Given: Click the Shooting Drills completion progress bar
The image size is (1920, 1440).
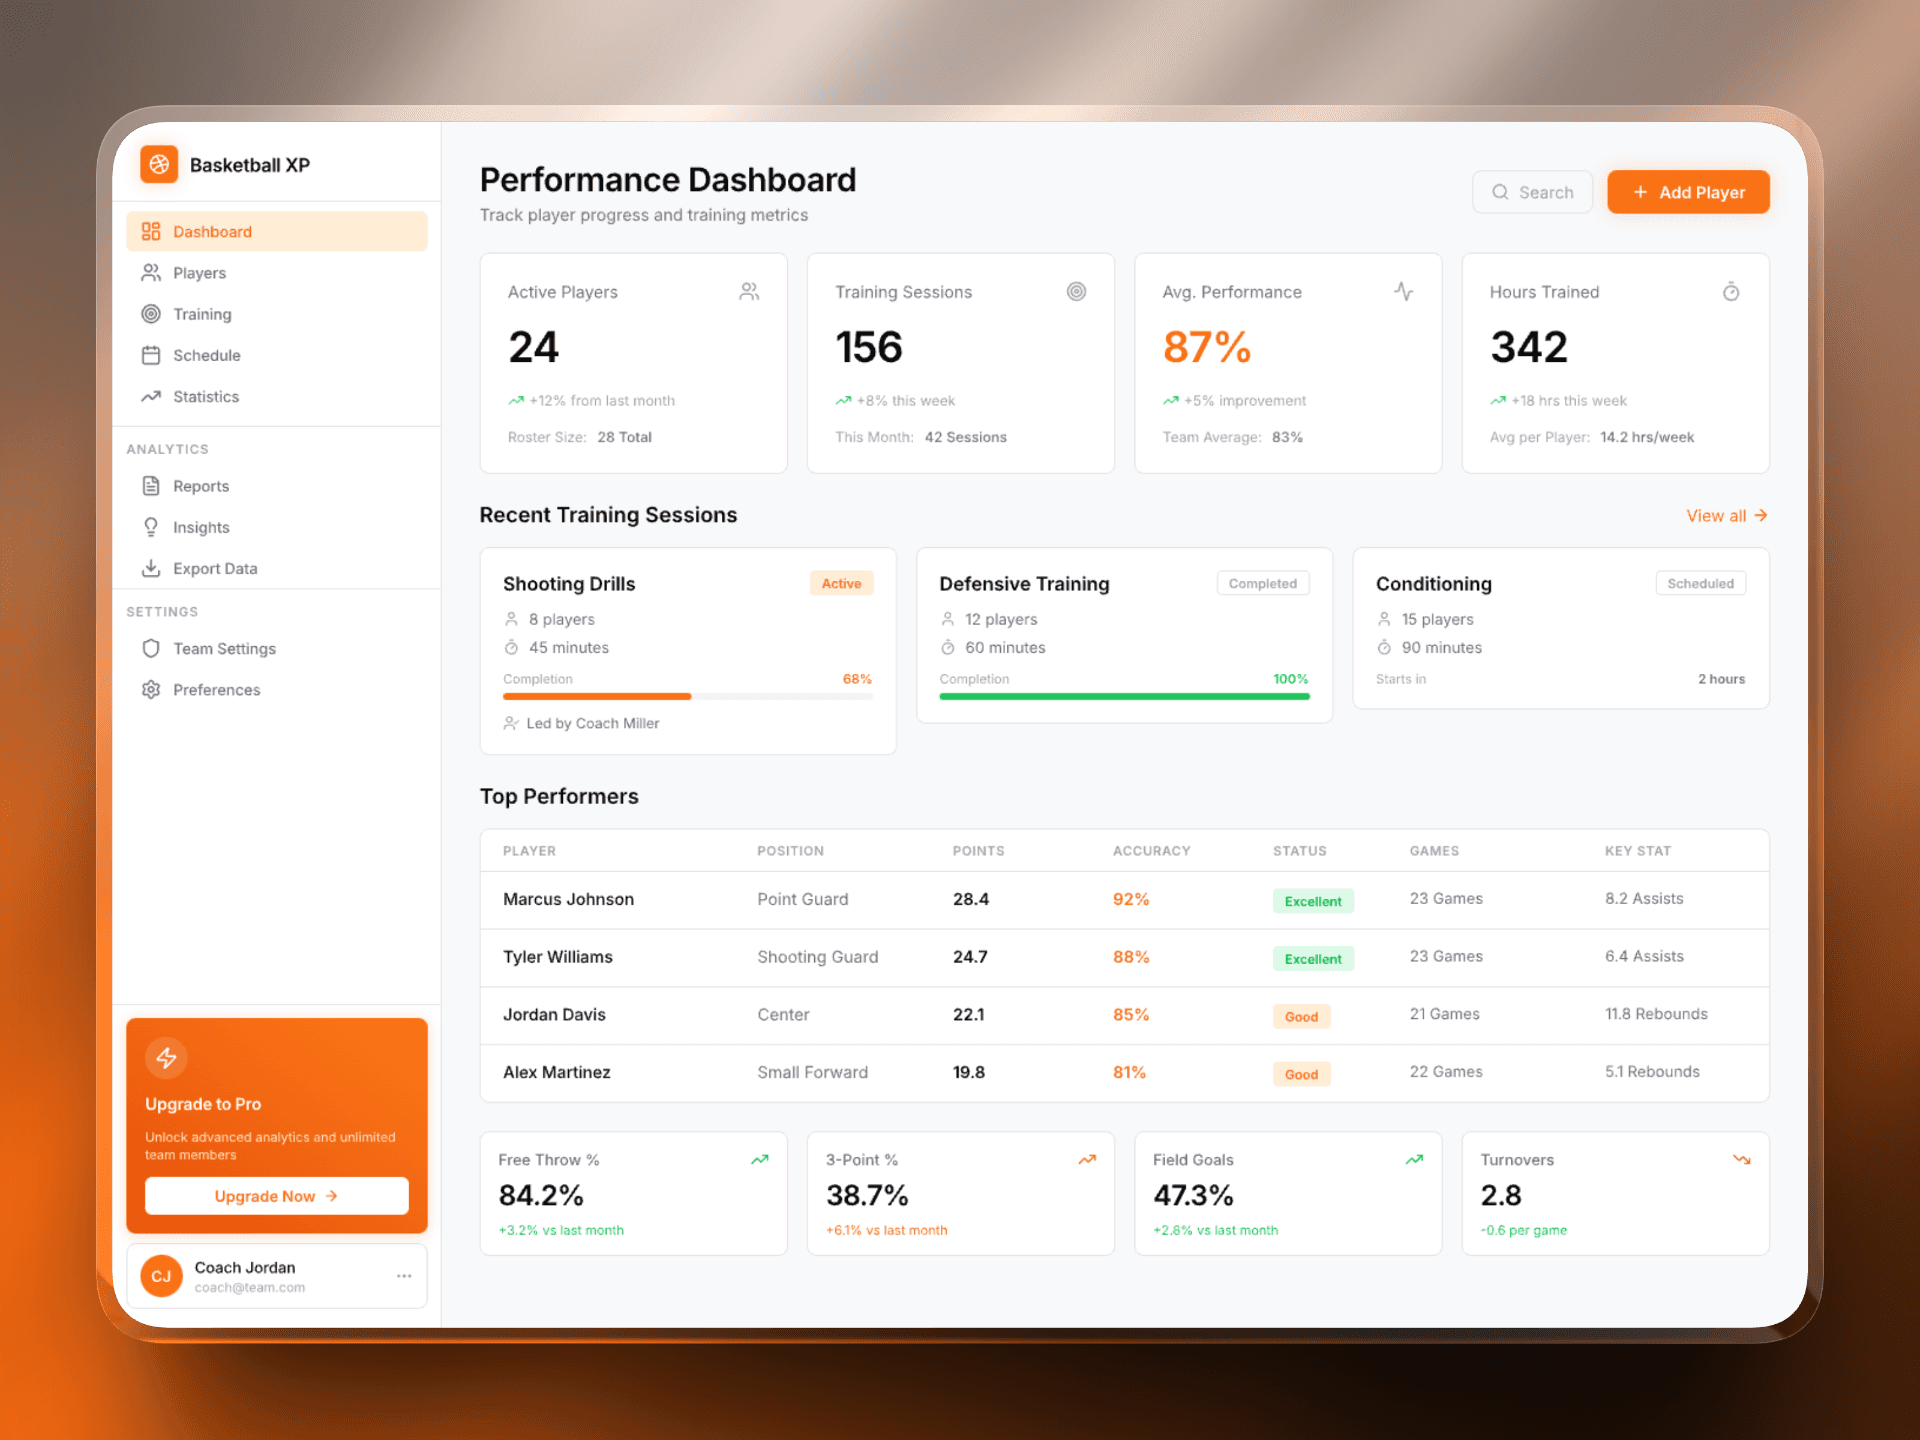Looking at the screenshot, I should 687,696.
